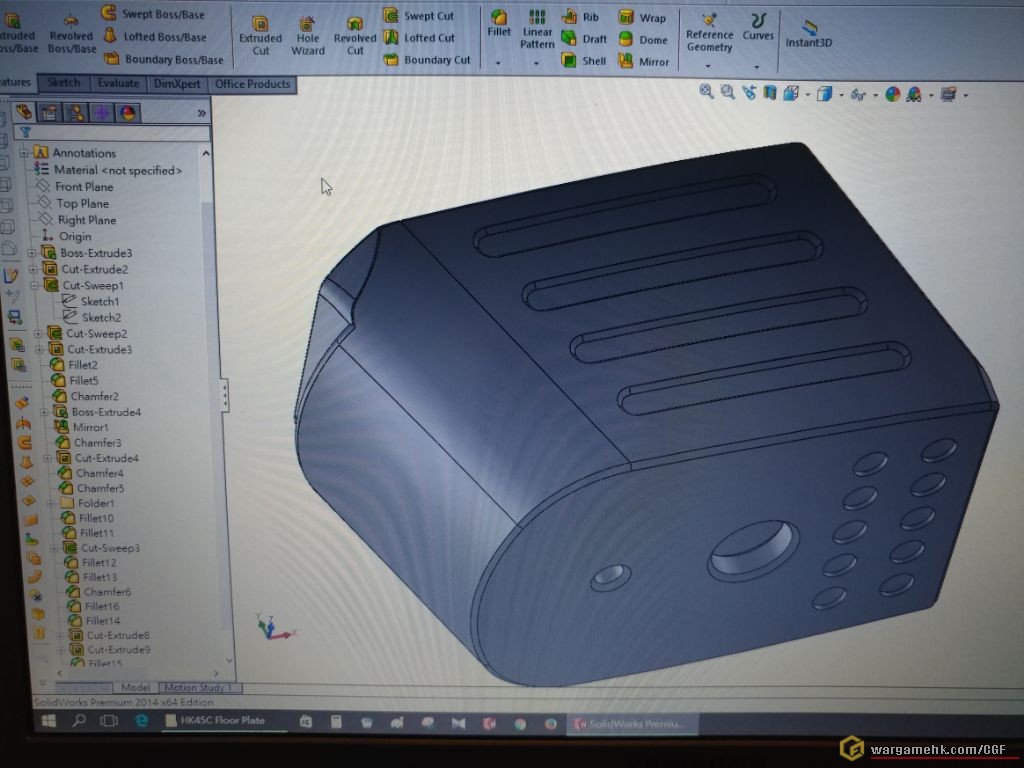Select the Hole Wizard tool
This screenshot has width=1024, height=768.
[307, 35]
